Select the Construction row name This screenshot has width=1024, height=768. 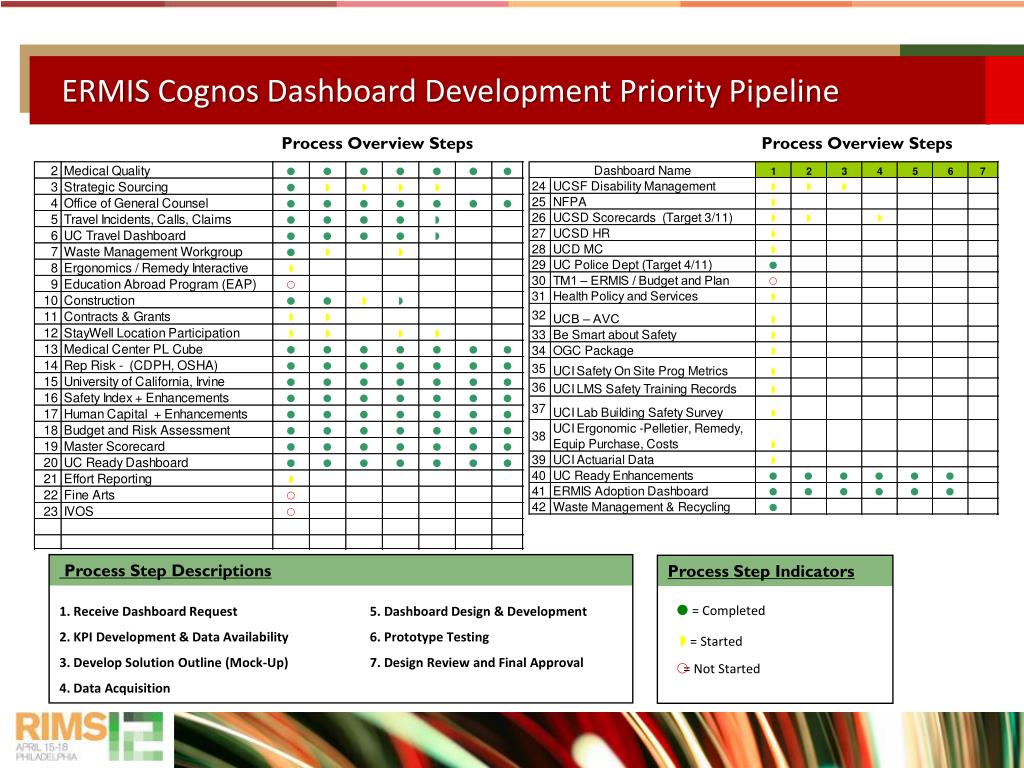tap(99, 300)
